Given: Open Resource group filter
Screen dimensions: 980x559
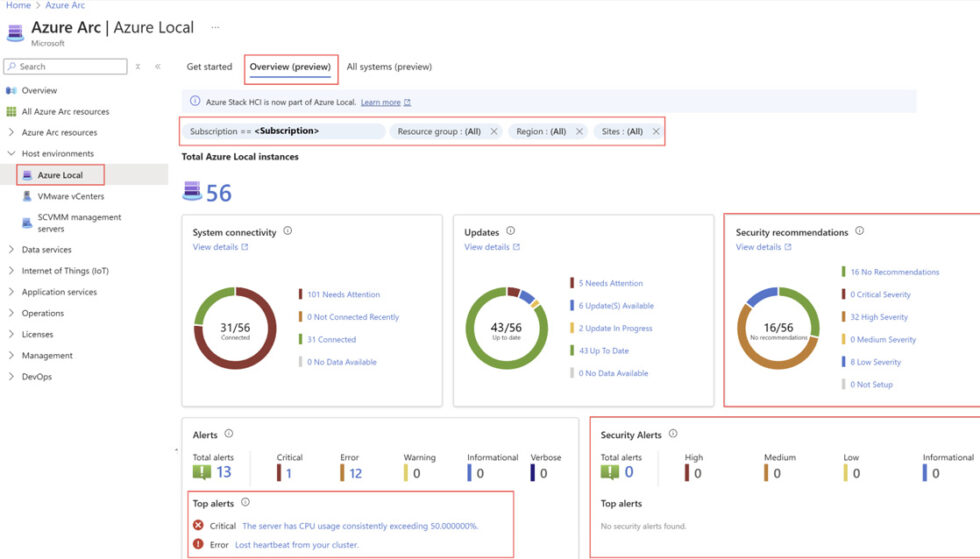Looking at the screenshot, I should coord(439,132).
